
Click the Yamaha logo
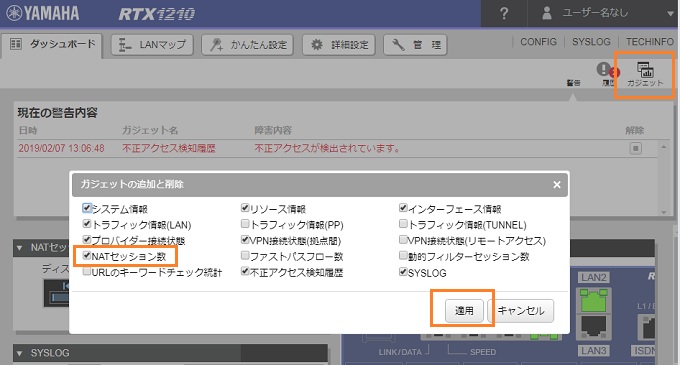(43, 13)
